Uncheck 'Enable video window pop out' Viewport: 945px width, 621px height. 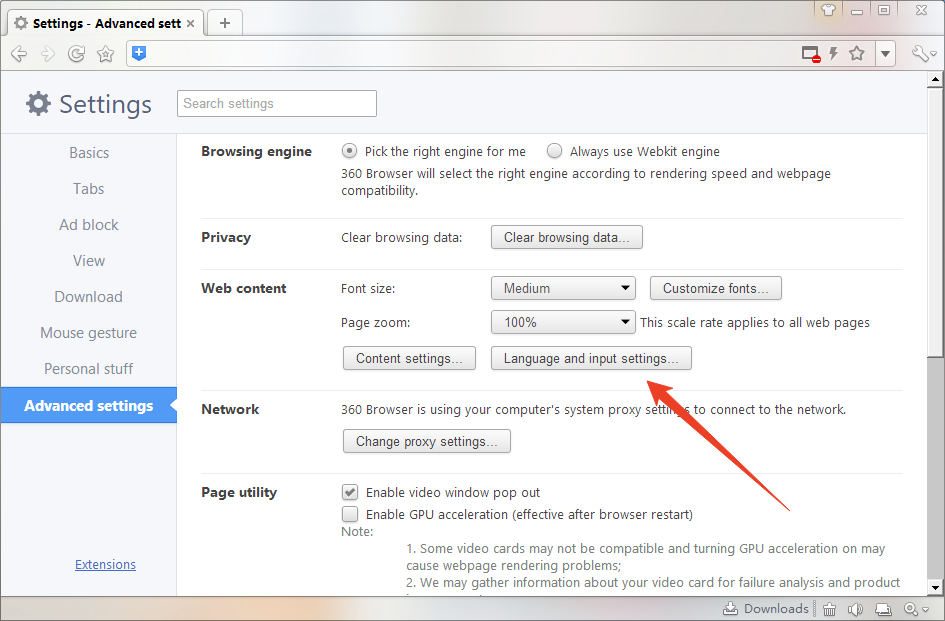point(350,492)
